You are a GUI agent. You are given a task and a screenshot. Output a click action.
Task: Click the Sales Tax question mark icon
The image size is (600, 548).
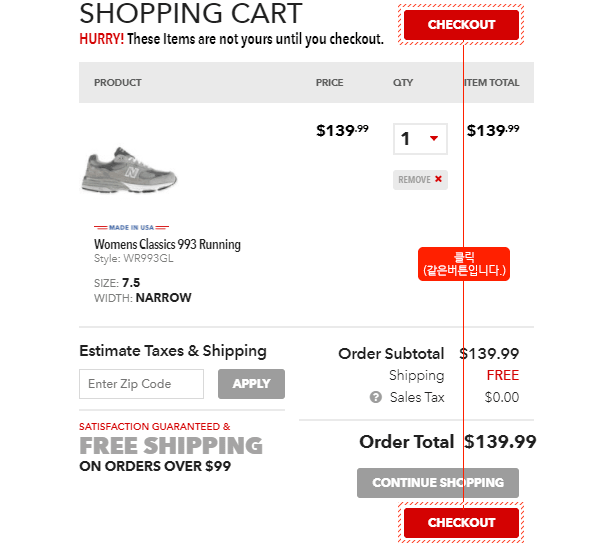(x=376, y=397)
